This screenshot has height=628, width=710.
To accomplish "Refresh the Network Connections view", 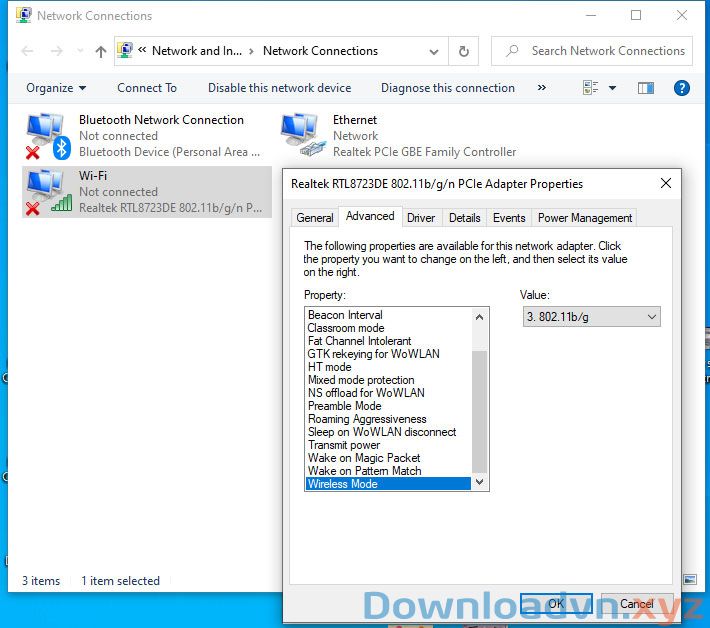I will tap(464, 51).
